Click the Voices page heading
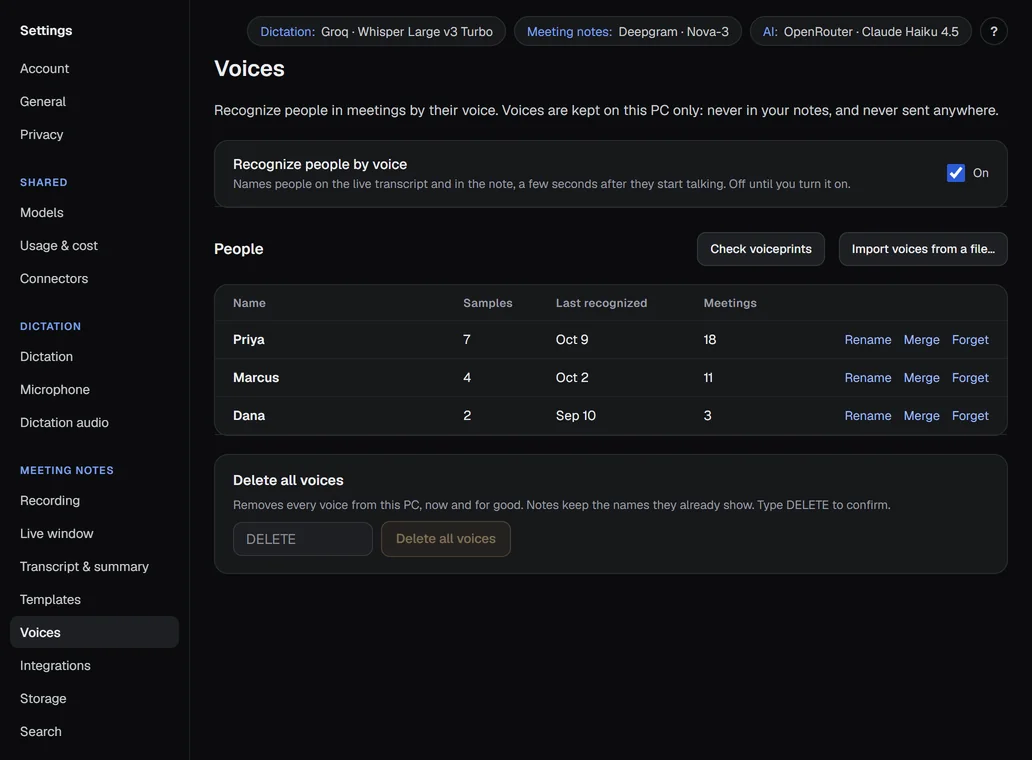The width and height of the screenshot is (1032, 760). pyautogui.click(x=249, y=68)
